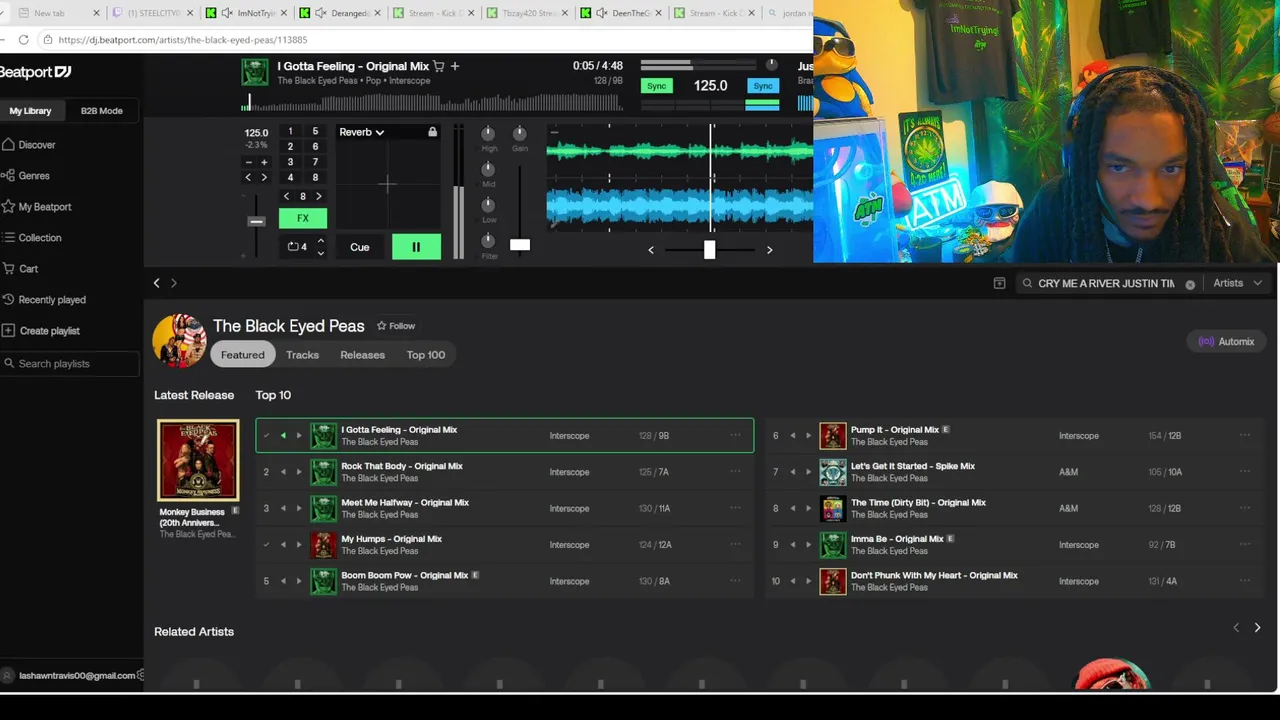
Task: Trigger hot cue pad 8
Action: tap(315, 178)
